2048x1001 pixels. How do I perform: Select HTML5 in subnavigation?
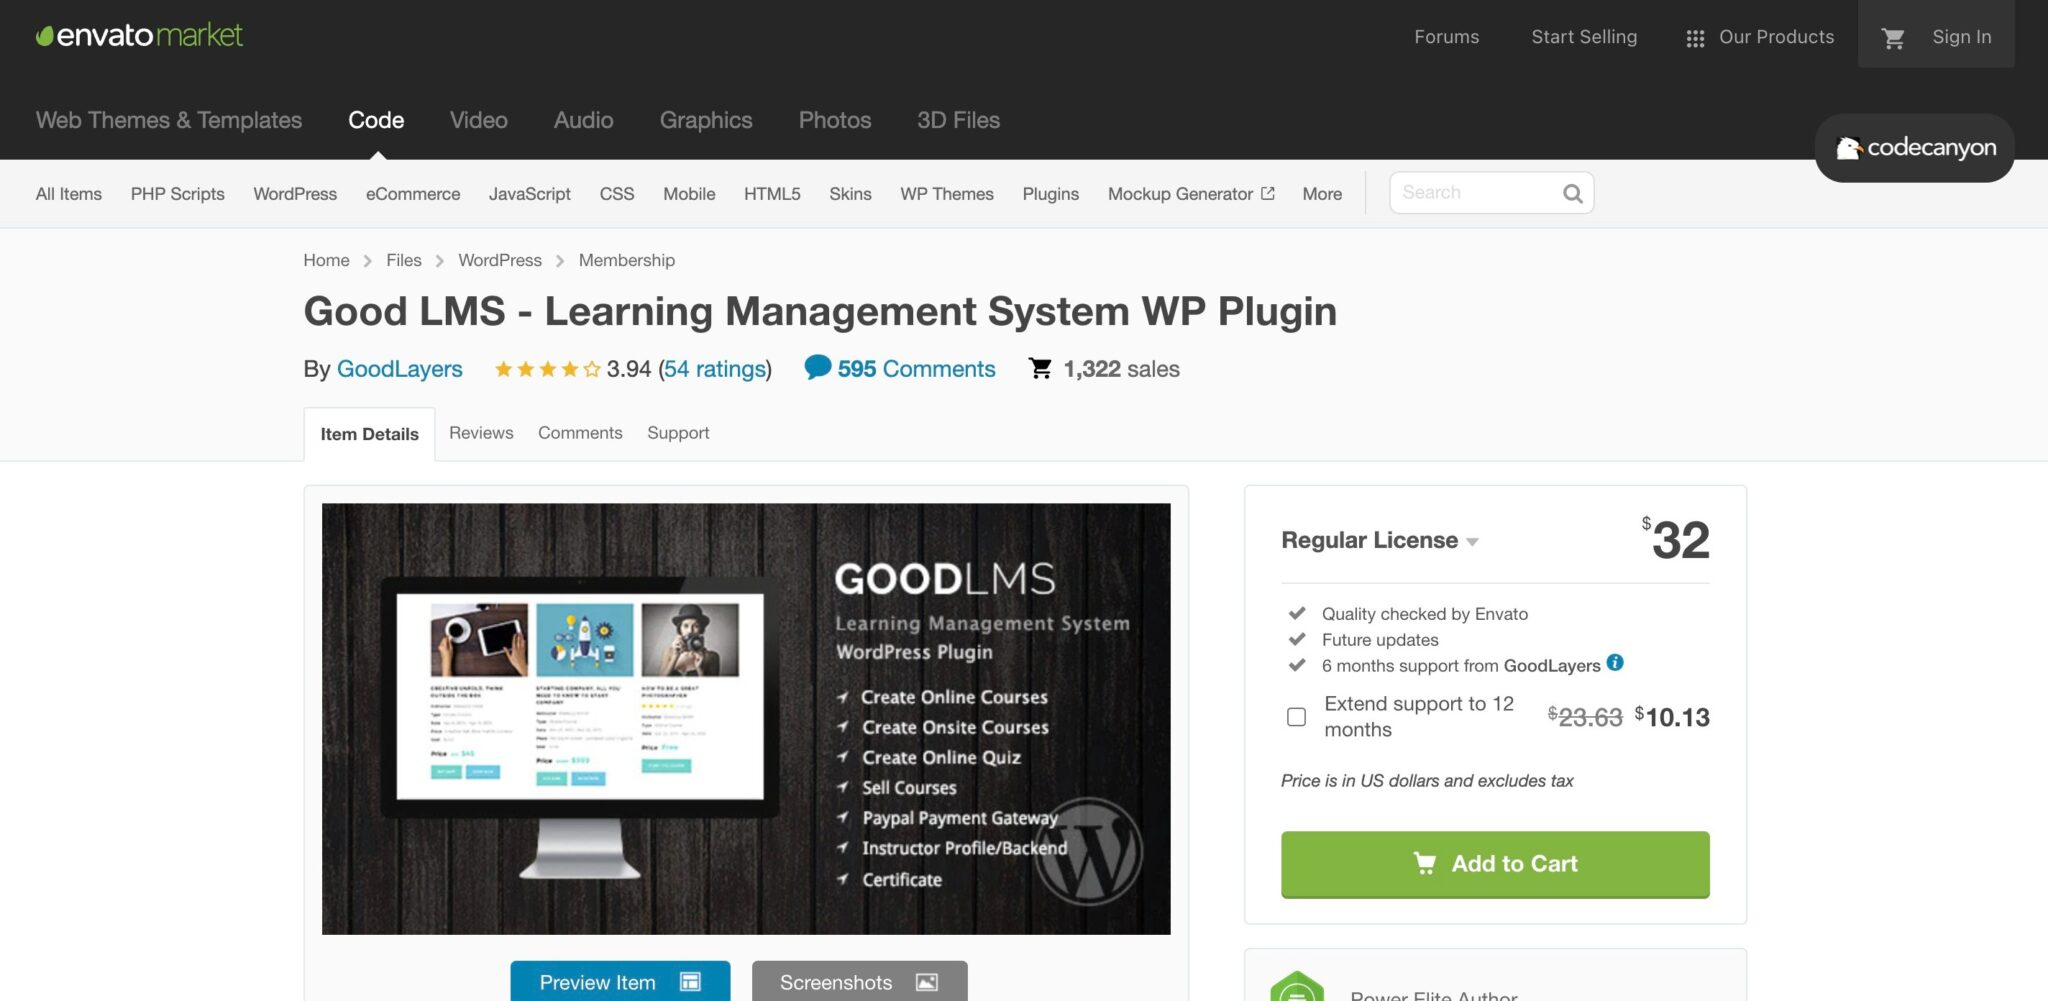click(772, 194)
